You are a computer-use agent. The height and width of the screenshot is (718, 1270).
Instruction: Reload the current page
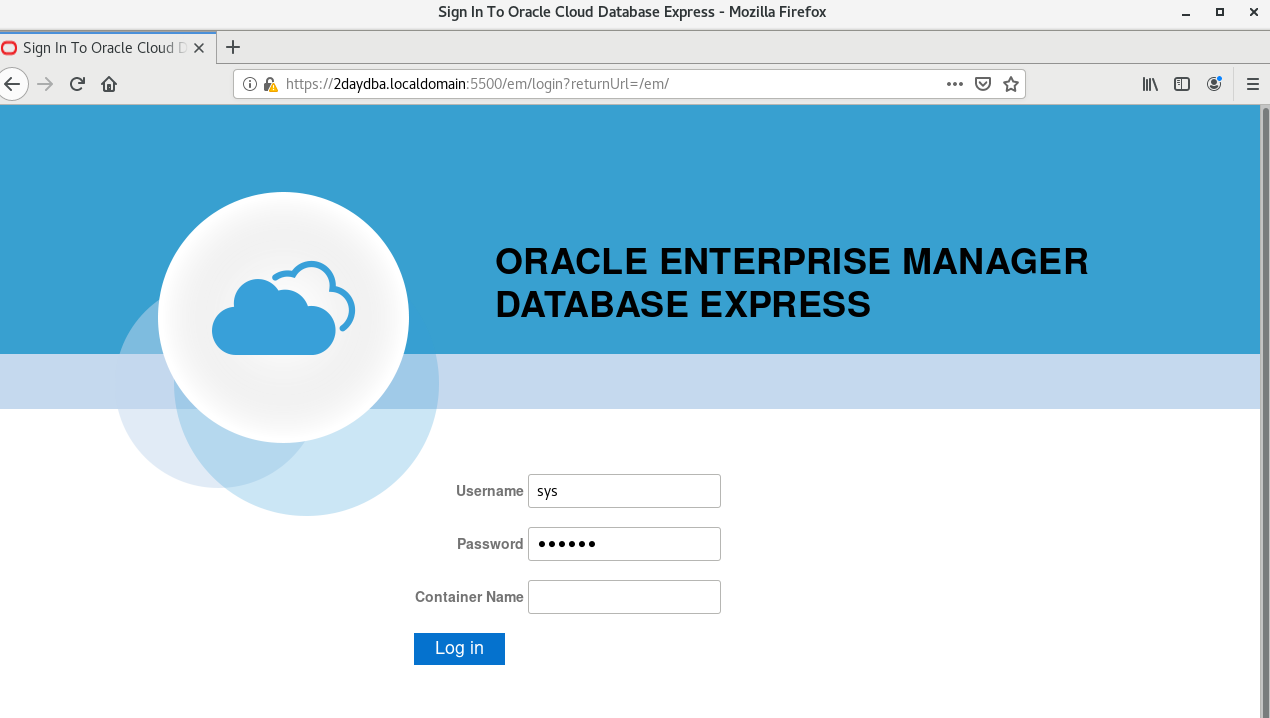[x=77, y=84]
